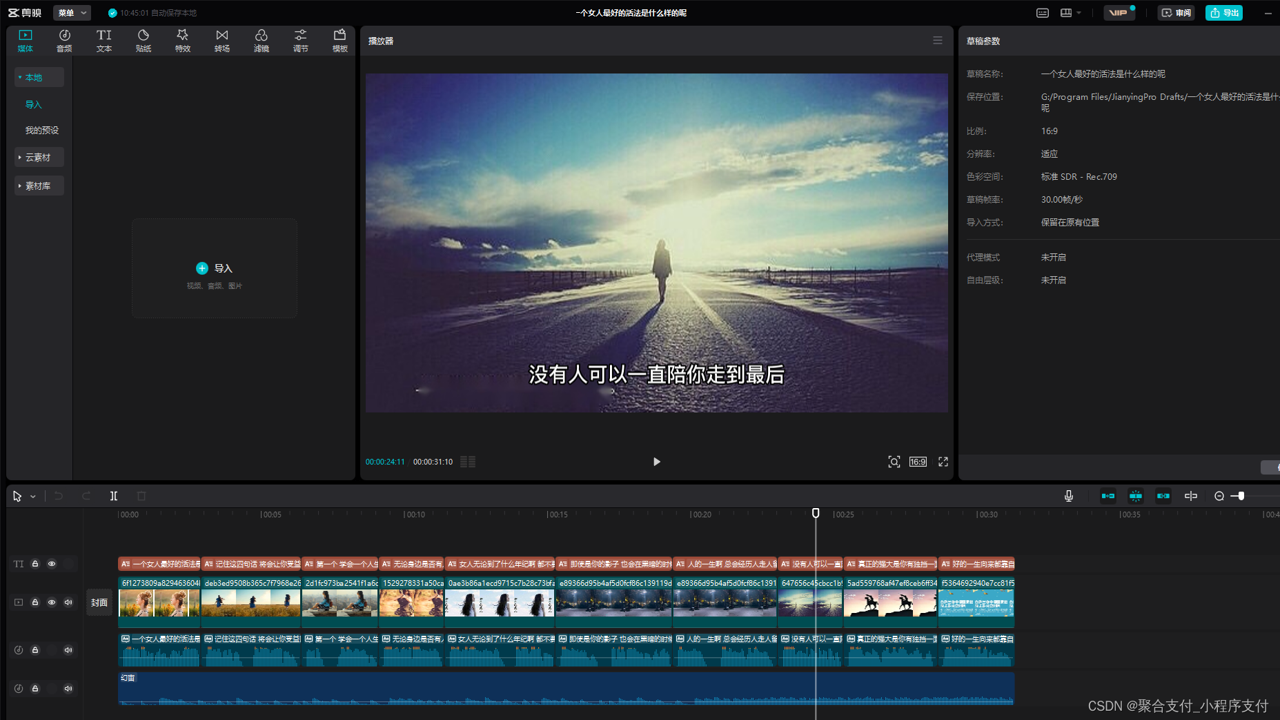Switch to the 文本 text tab
The height and width of the screenshot is (720, 1280).
pos(104,40)
